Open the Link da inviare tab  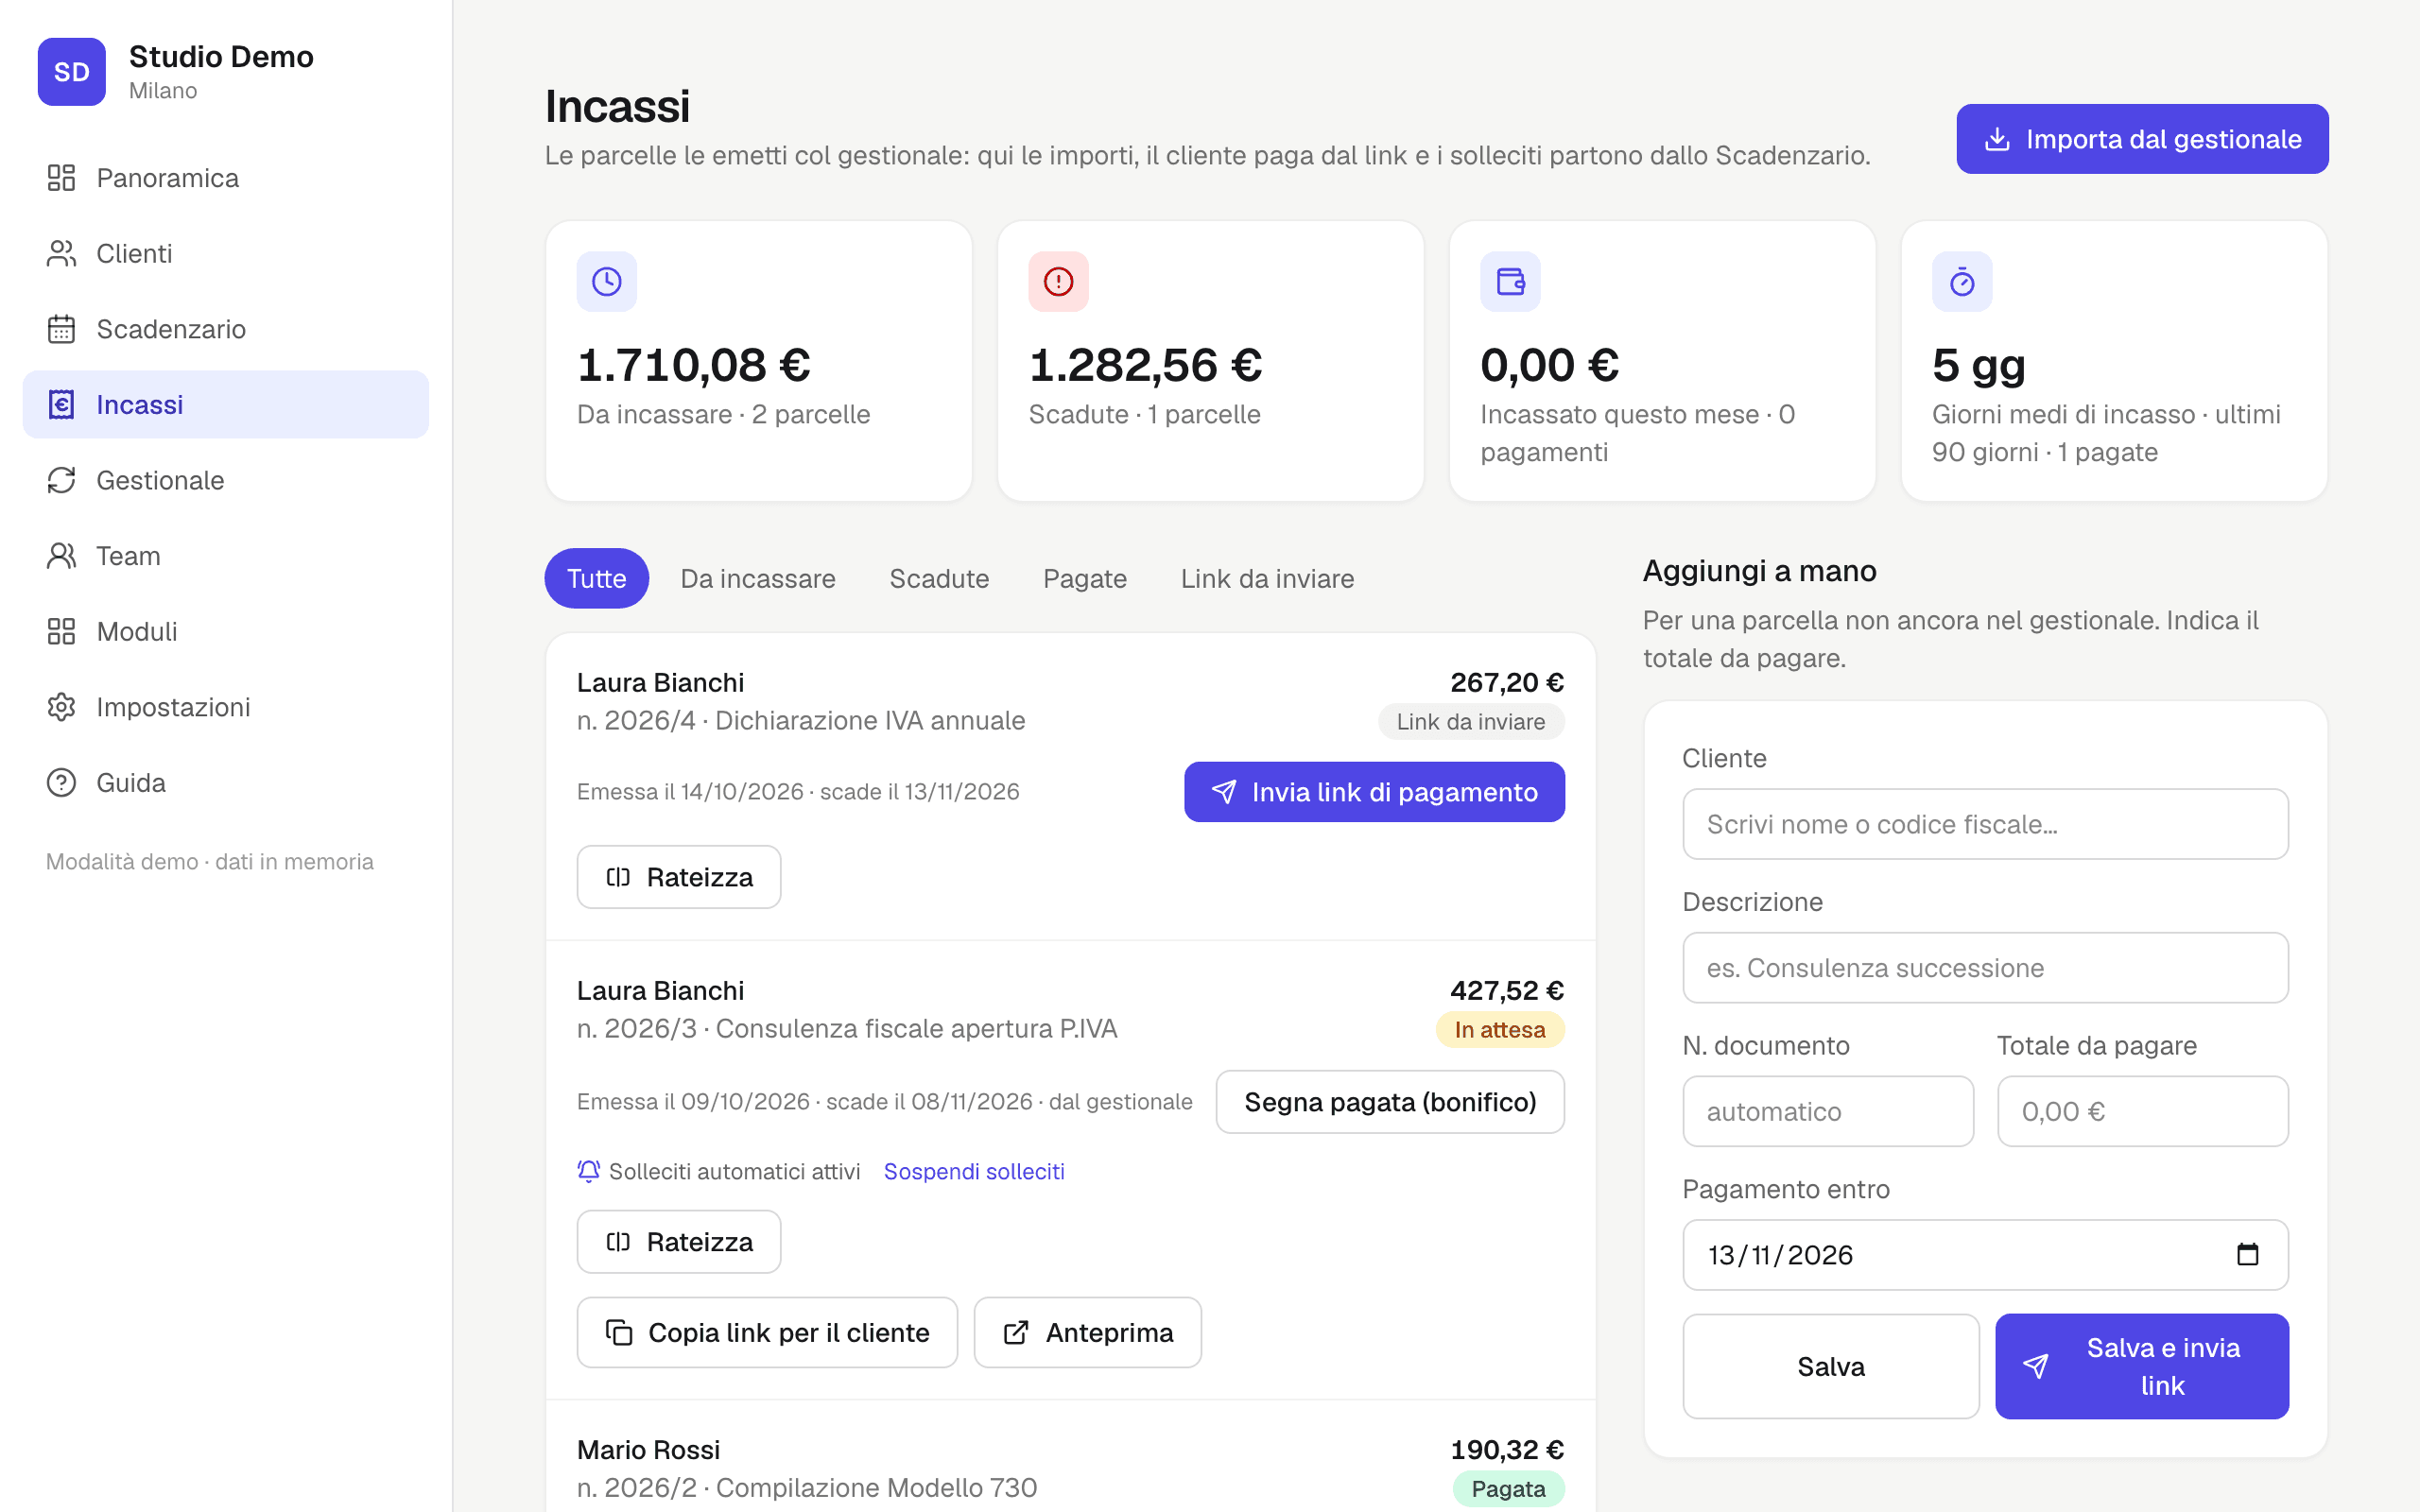pos(1267,578)
